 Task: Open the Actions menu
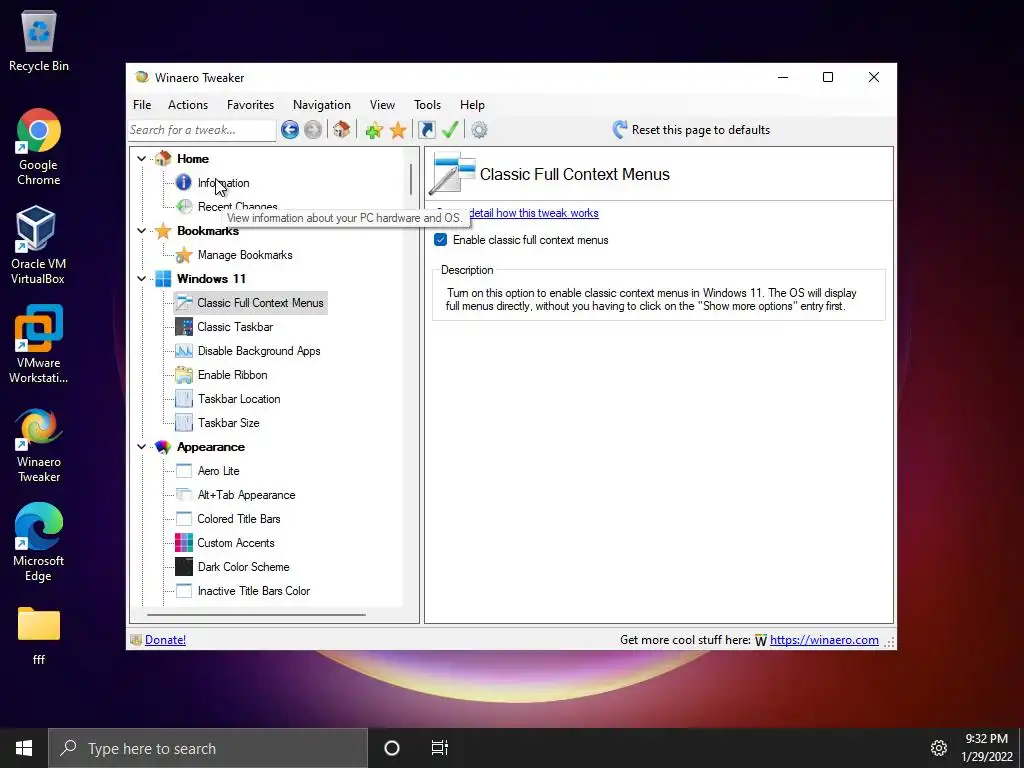click(x=187, y=104)
